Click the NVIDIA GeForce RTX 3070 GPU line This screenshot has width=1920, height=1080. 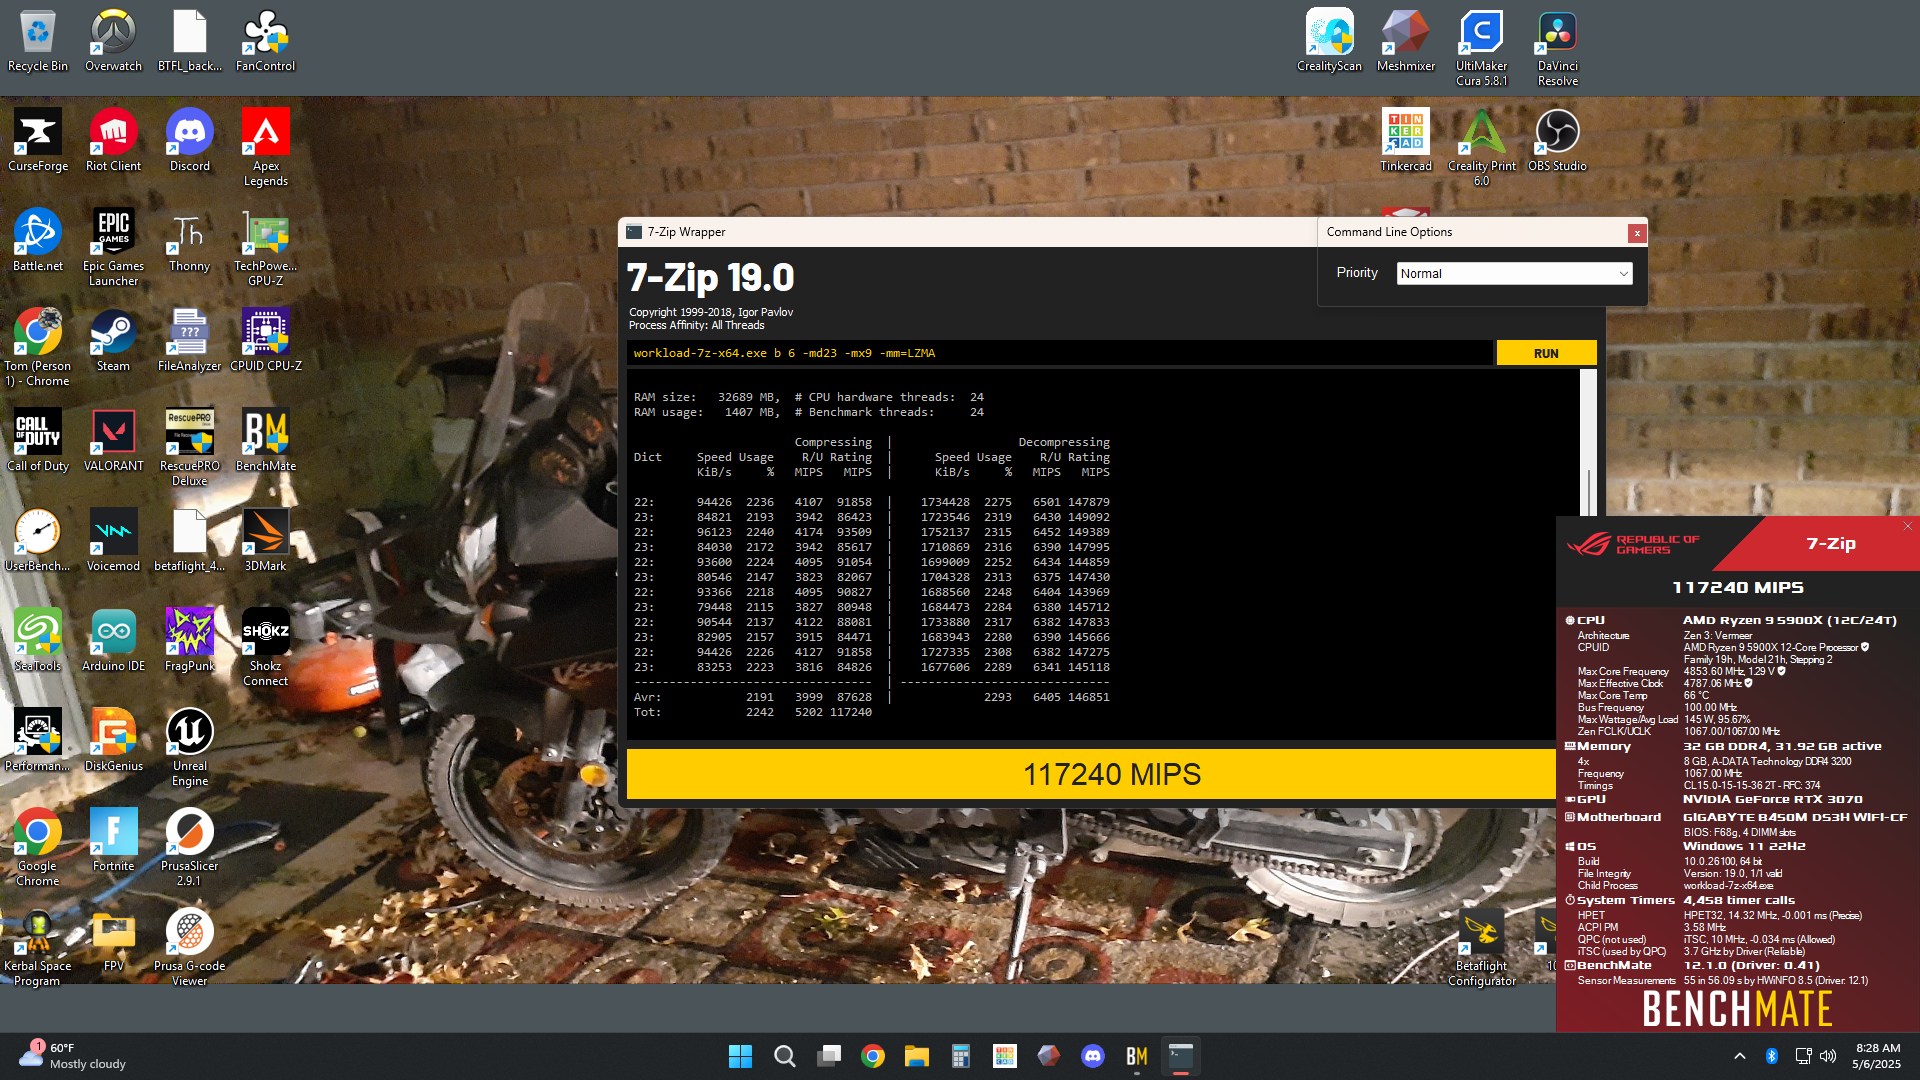pyautogui.click(x=1772, y=799)
